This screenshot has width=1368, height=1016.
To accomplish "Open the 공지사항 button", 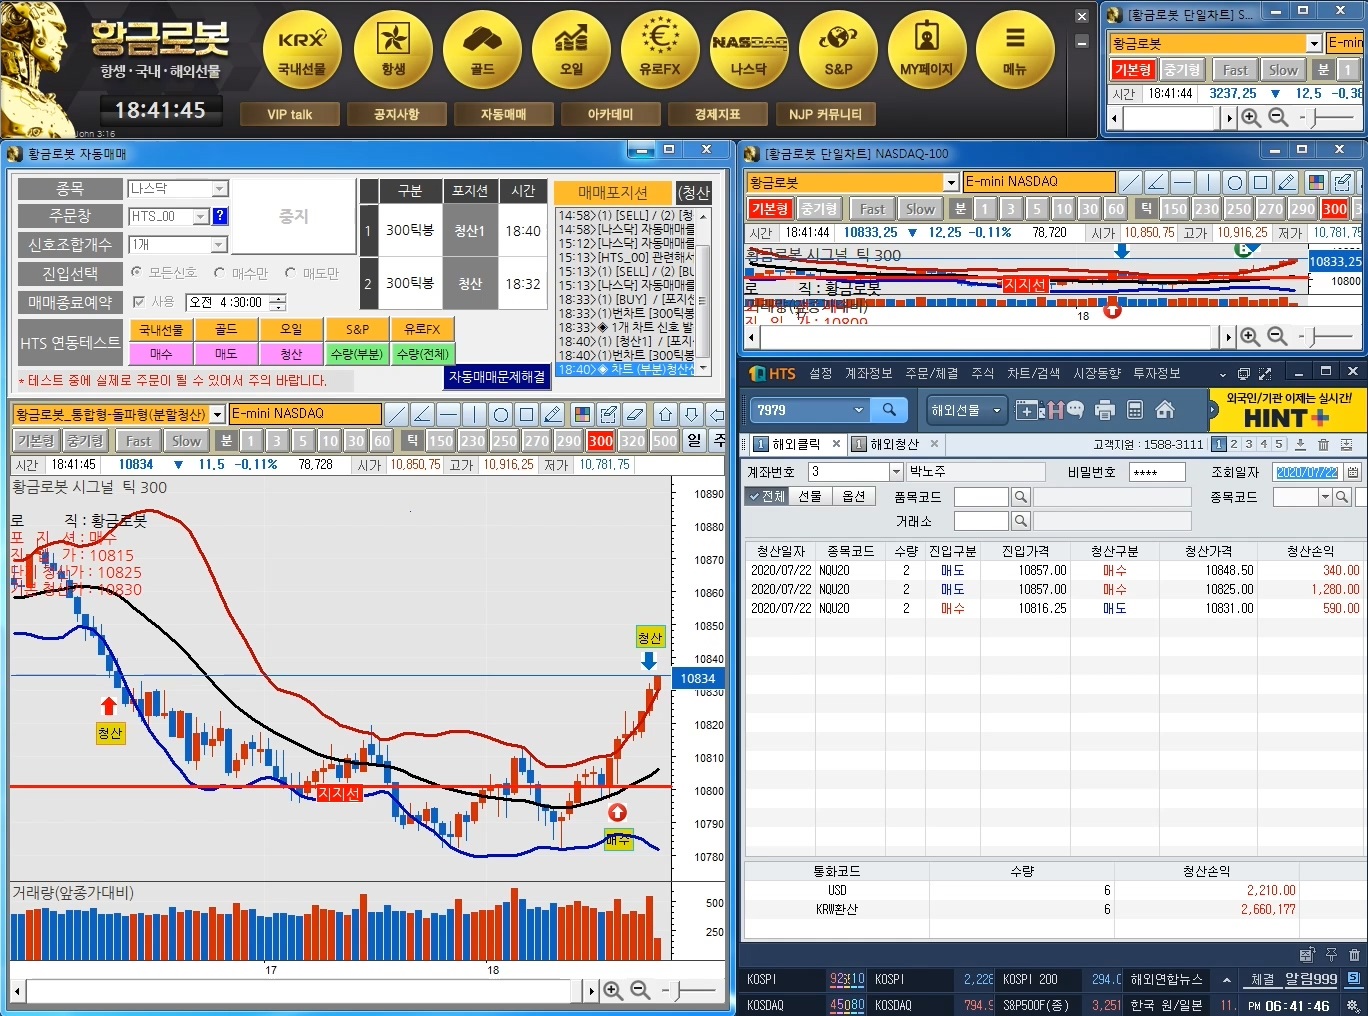I will tap(396, 114).
